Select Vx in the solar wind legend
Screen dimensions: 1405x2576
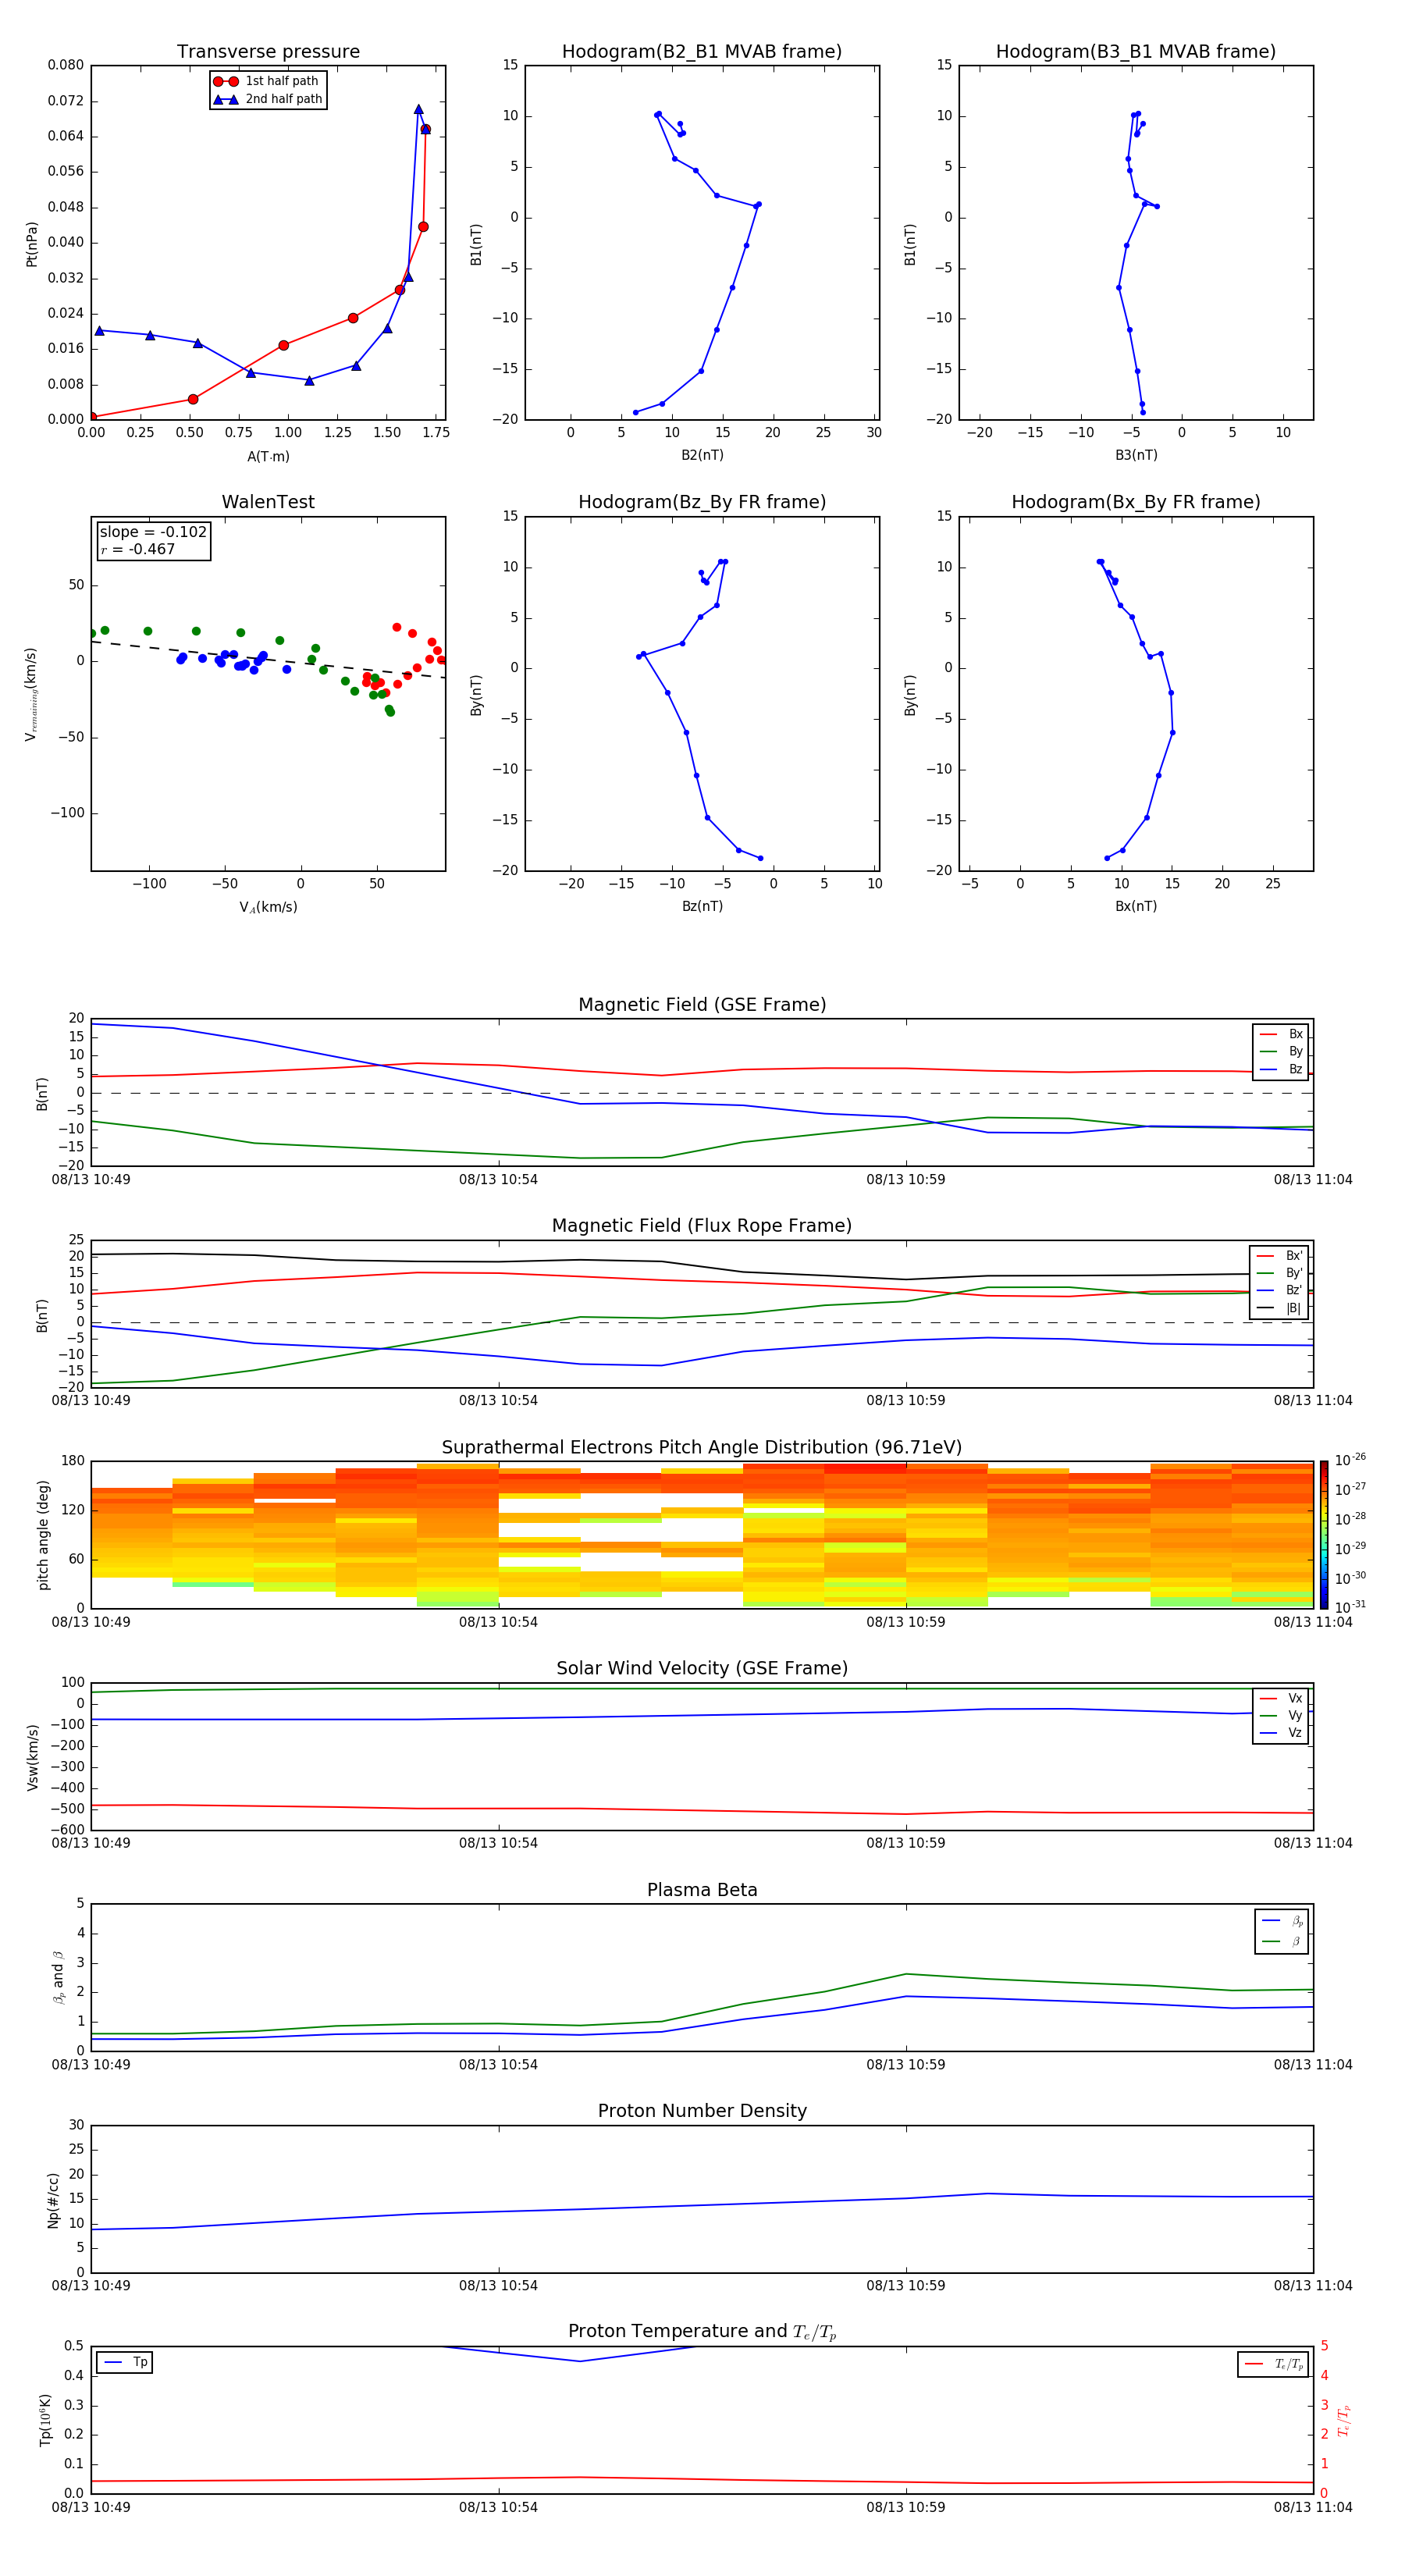1281,1698
